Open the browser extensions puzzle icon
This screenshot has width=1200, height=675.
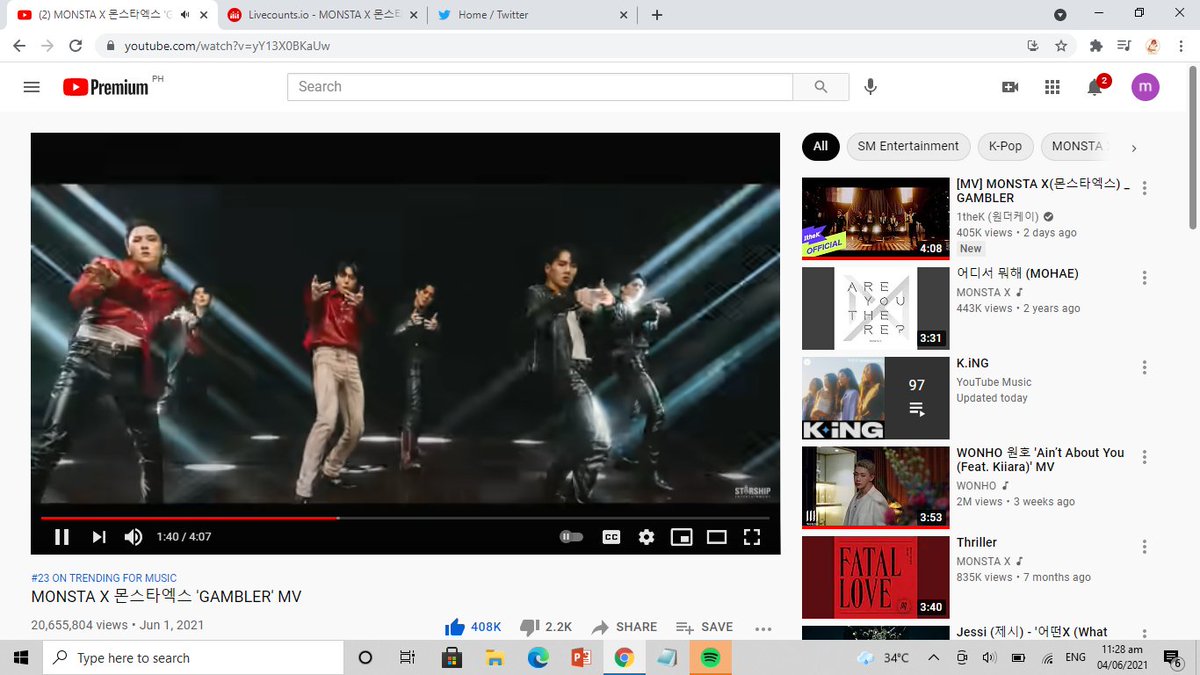tap(1096, 46)
